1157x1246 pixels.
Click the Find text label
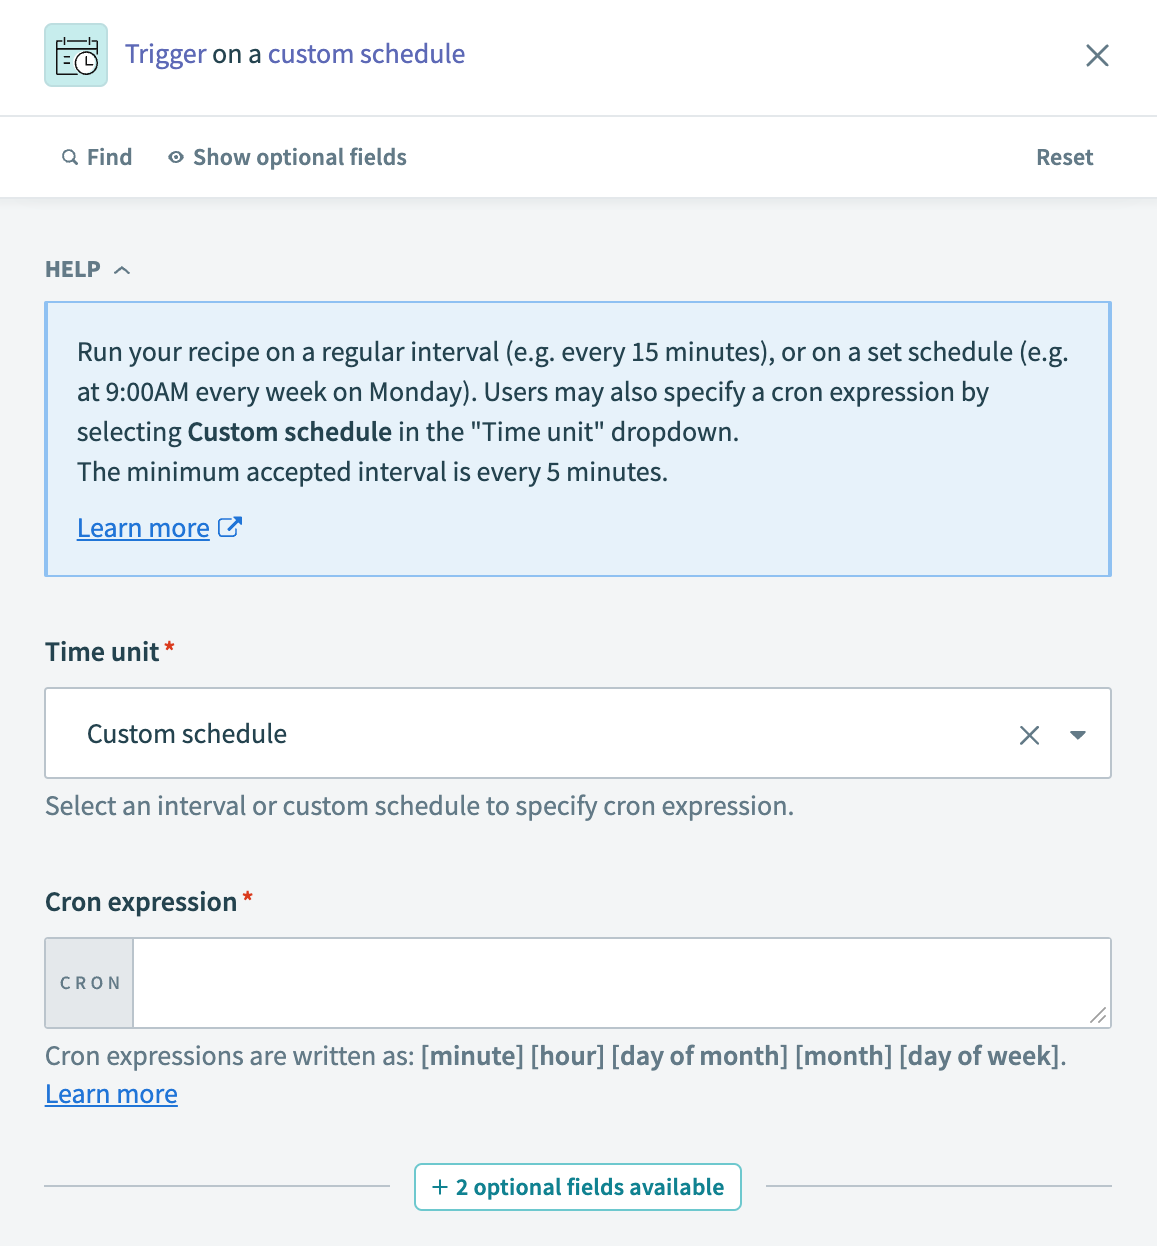(x=109, y=158)
